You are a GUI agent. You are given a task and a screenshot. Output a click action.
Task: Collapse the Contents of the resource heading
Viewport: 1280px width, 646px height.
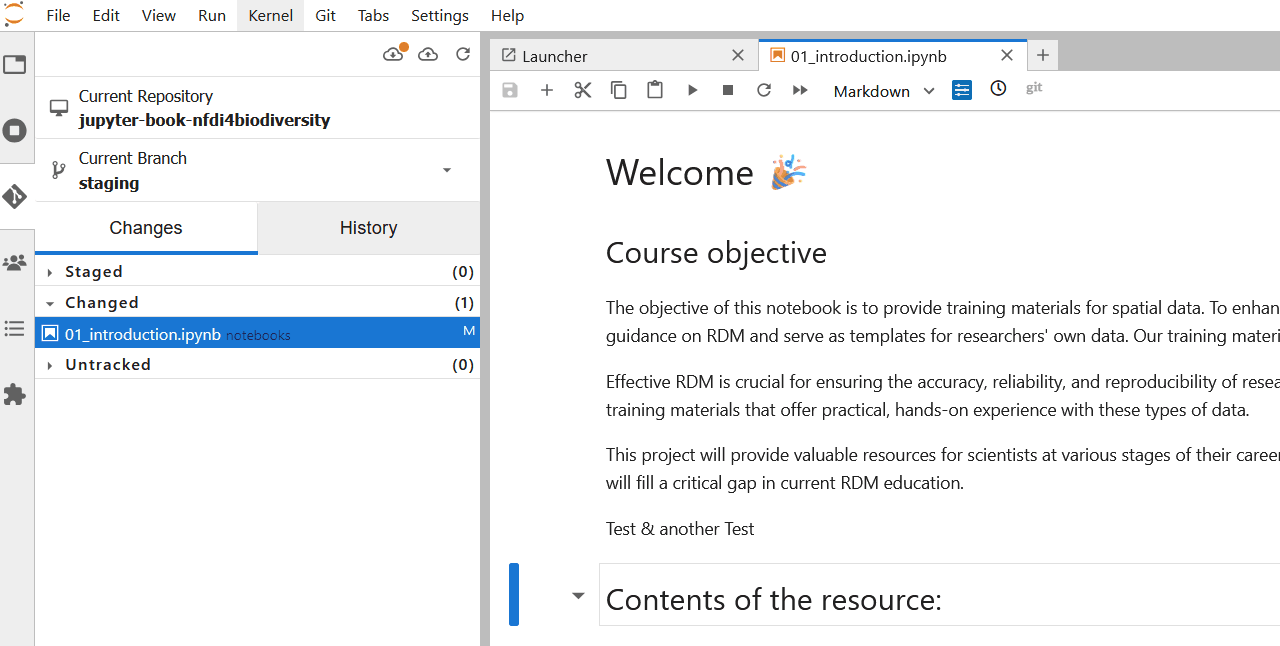(578, 596)
